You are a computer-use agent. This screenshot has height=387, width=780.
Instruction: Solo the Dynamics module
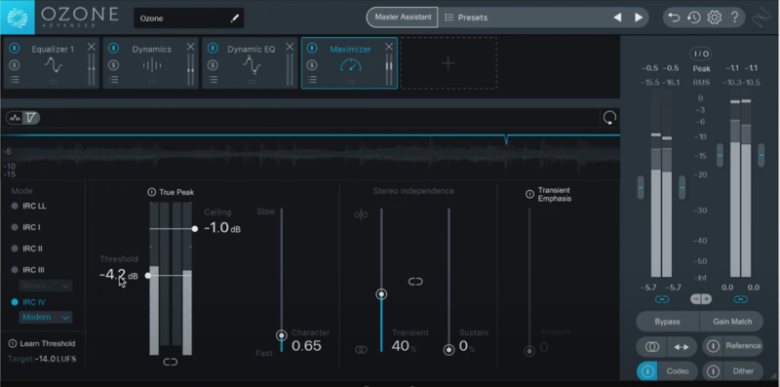tap(114, 65)
